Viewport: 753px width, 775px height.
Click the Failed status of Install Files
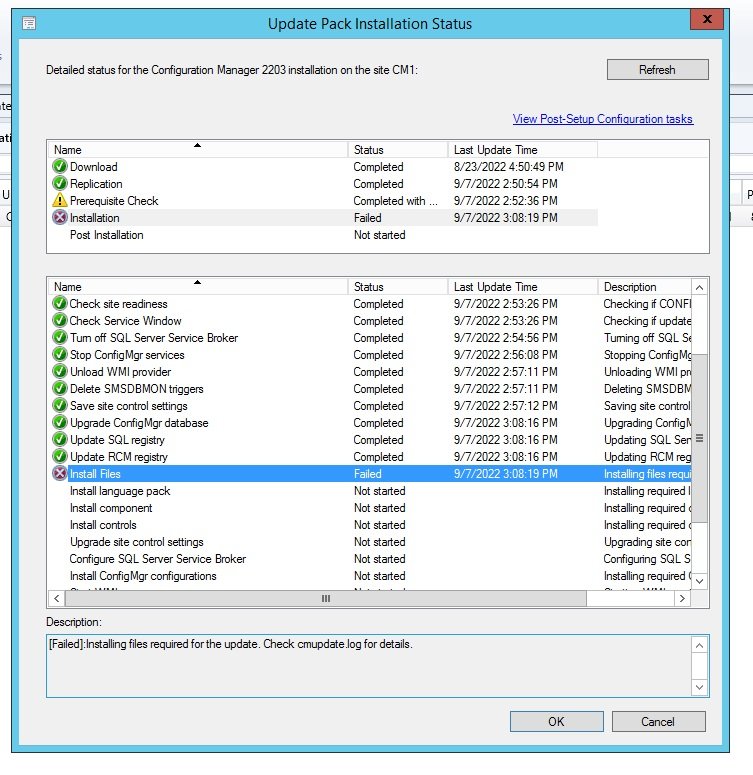(x=367, y=474)
